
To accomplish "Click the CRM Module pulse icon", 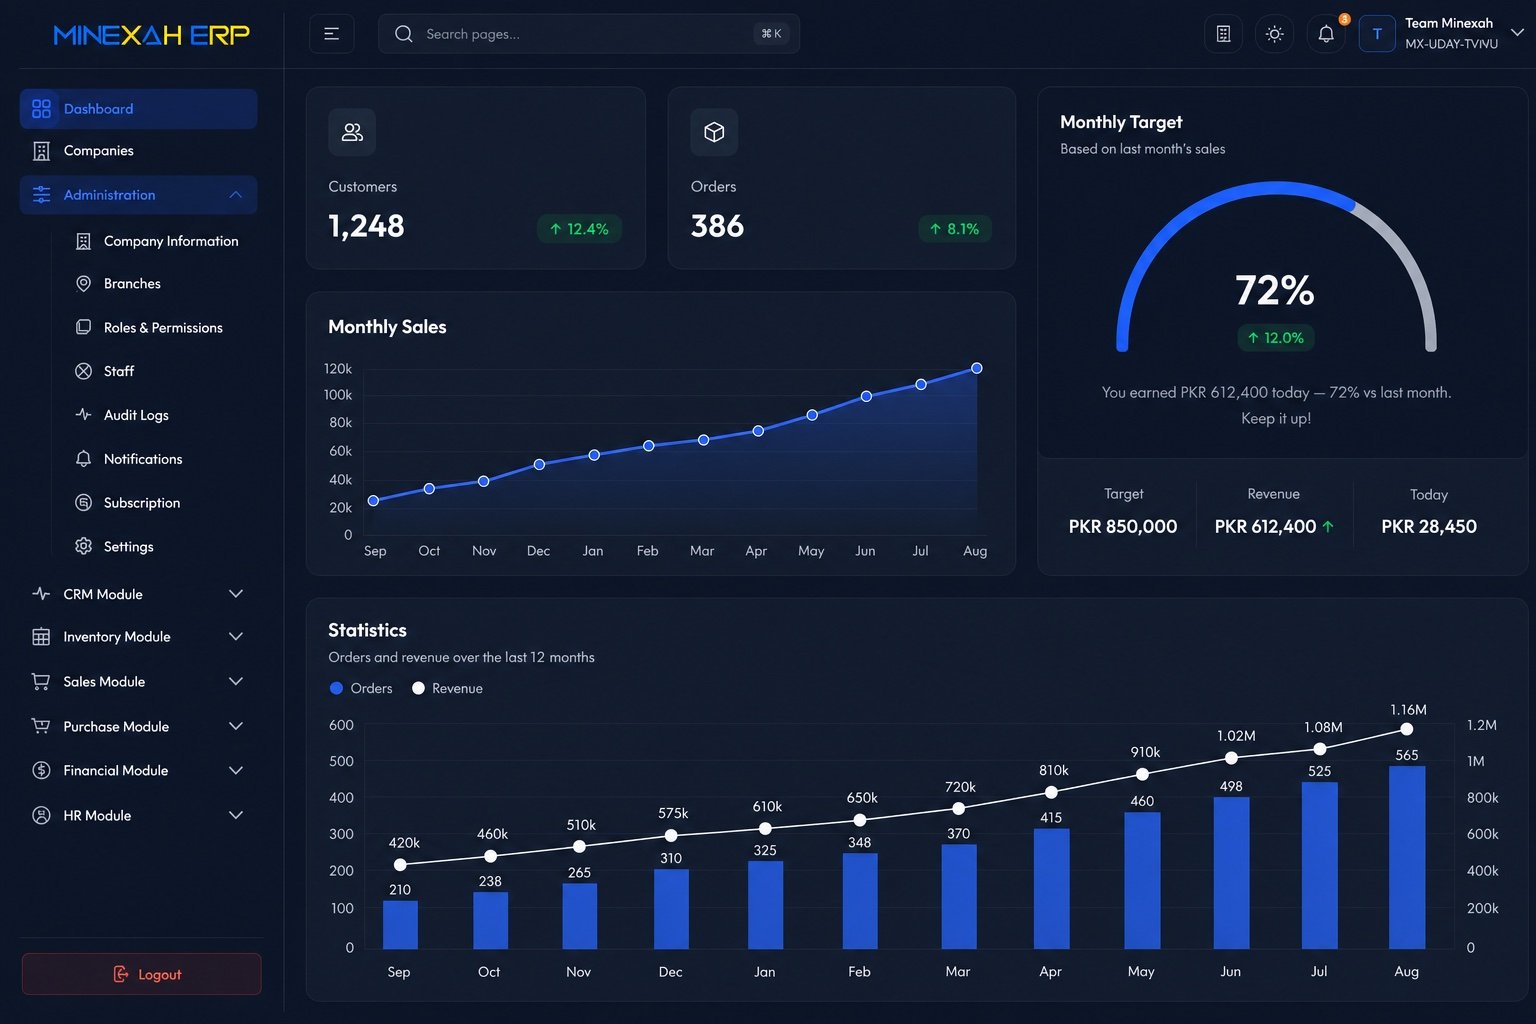I will pyautogui.click(x=41, y=593).
